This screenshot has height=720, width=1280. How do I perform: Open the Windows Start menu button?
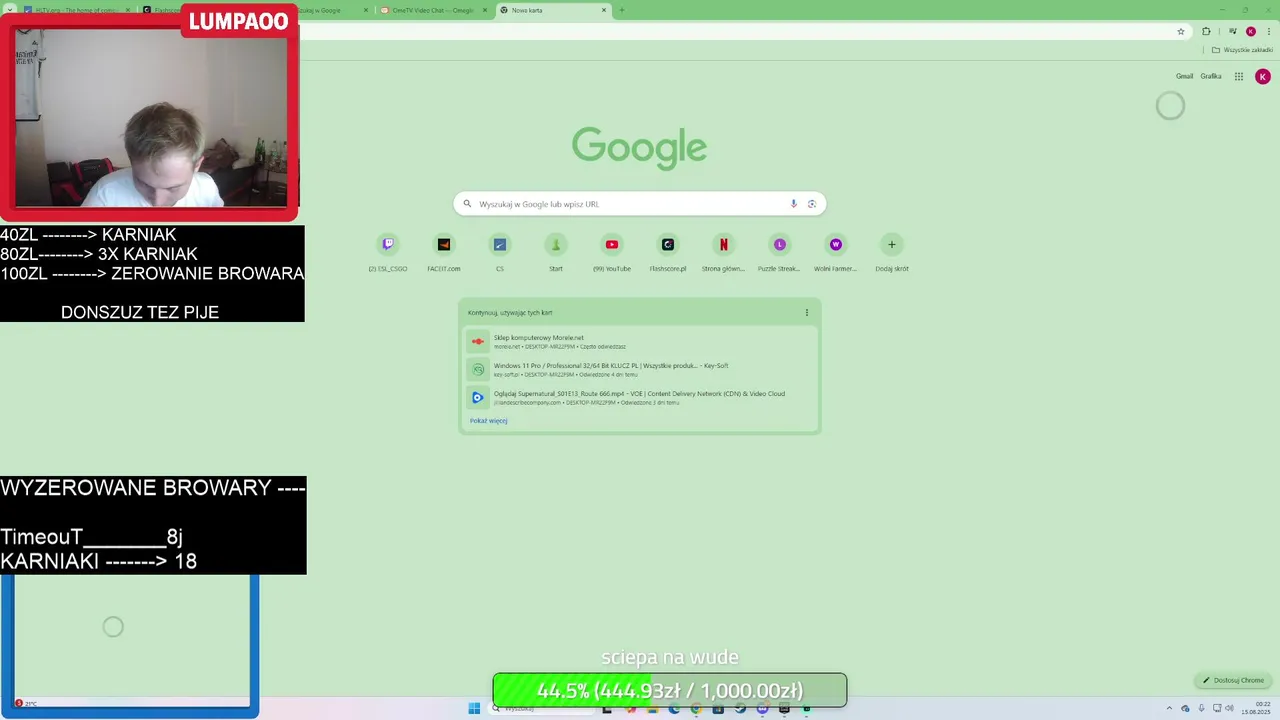(474, 709)
